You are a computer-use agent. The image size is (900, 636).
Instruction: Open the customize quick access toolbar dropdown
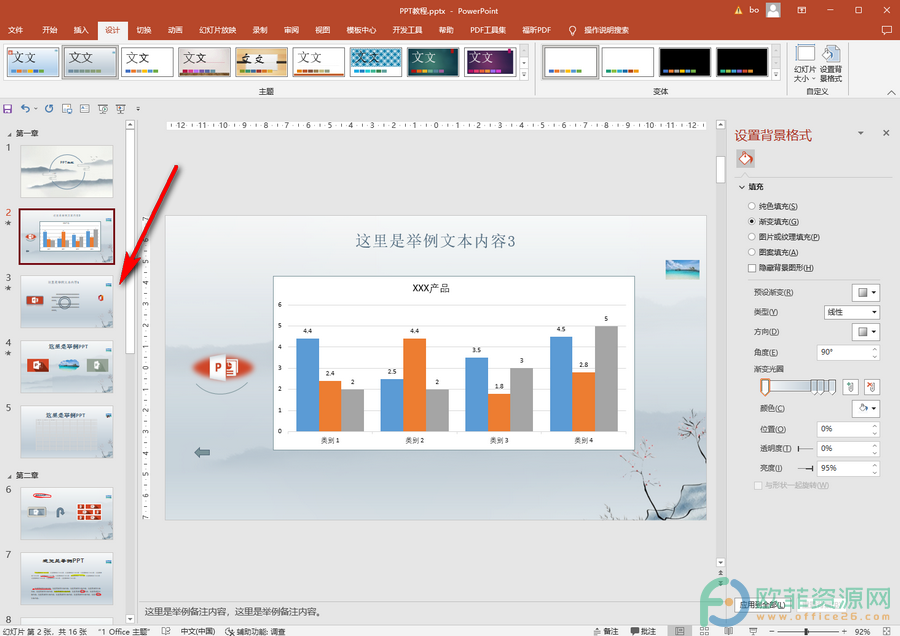tap(138, 108)
